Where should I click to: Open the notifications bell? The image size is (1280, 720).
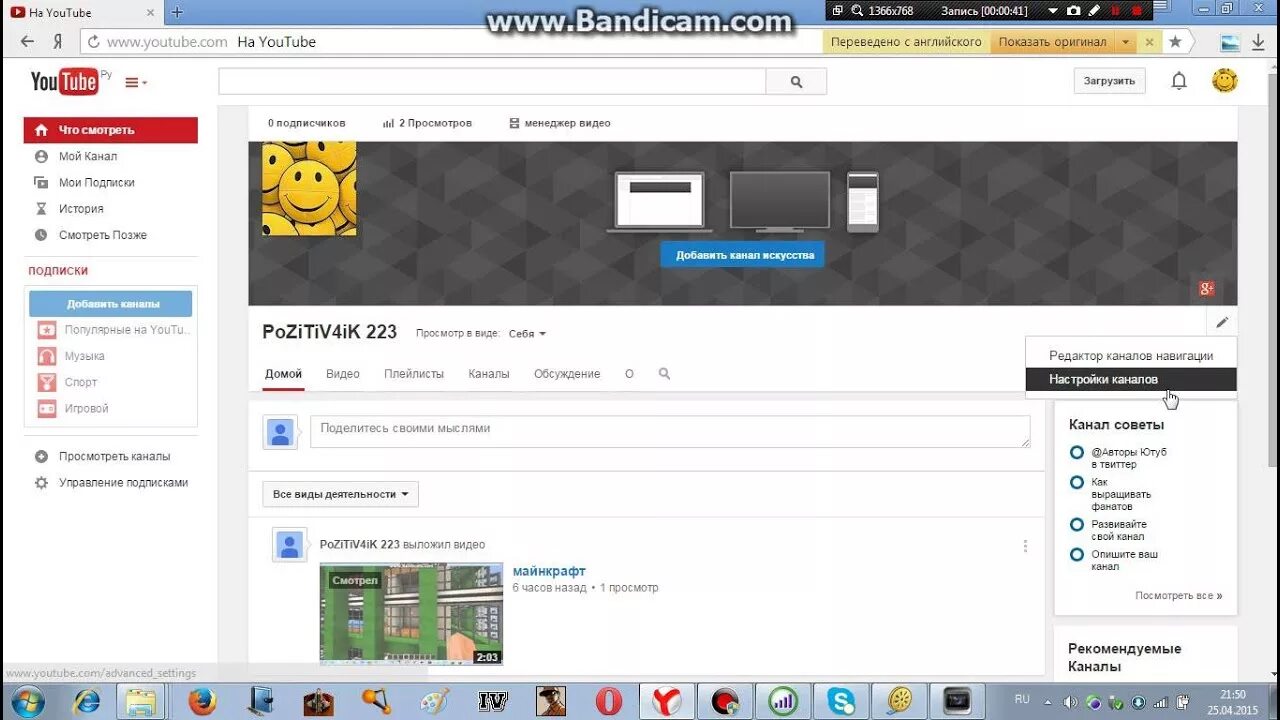[1179, 81]
